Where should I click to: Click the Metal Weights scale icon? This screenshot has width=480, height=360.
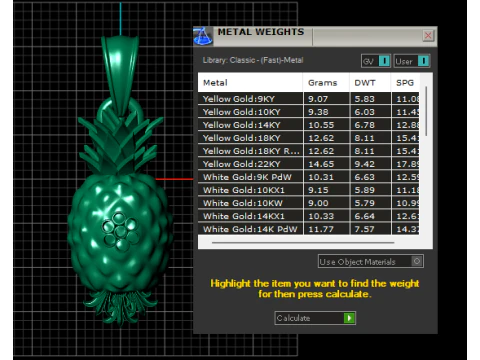click(x=203, y=36)
